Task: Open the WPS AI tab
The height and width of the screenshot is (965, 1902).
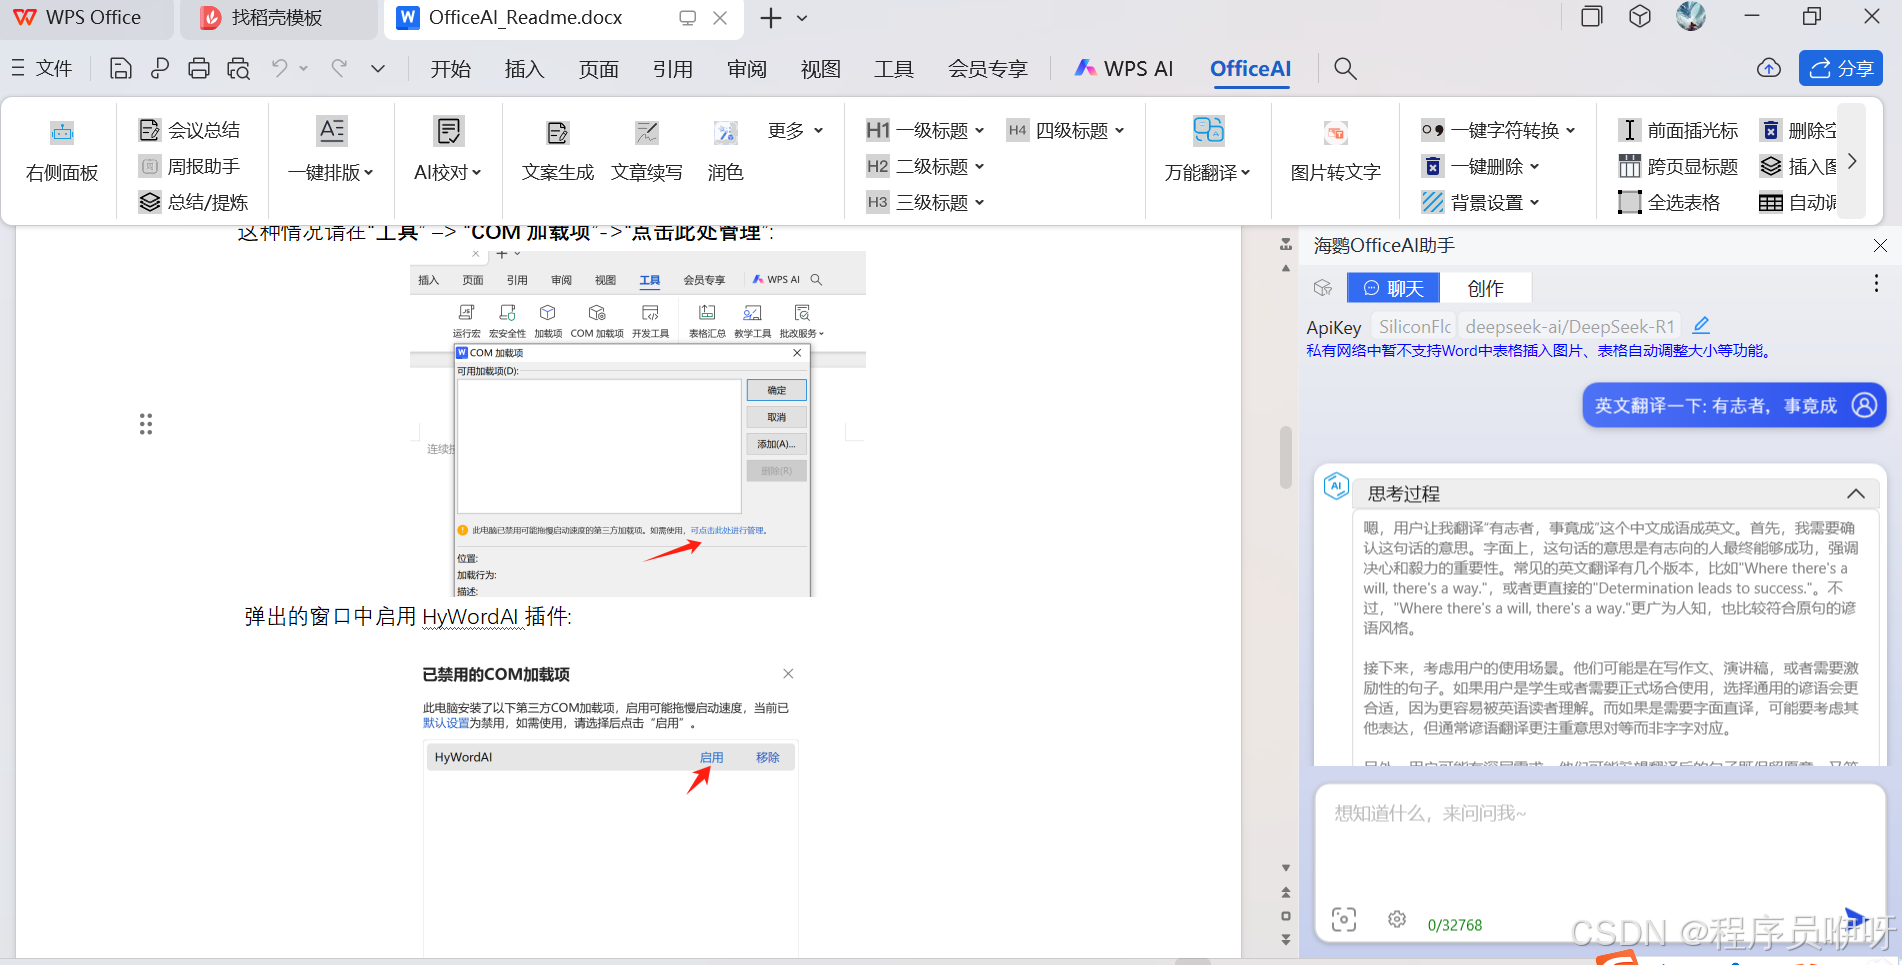Action: (1123, 68)
